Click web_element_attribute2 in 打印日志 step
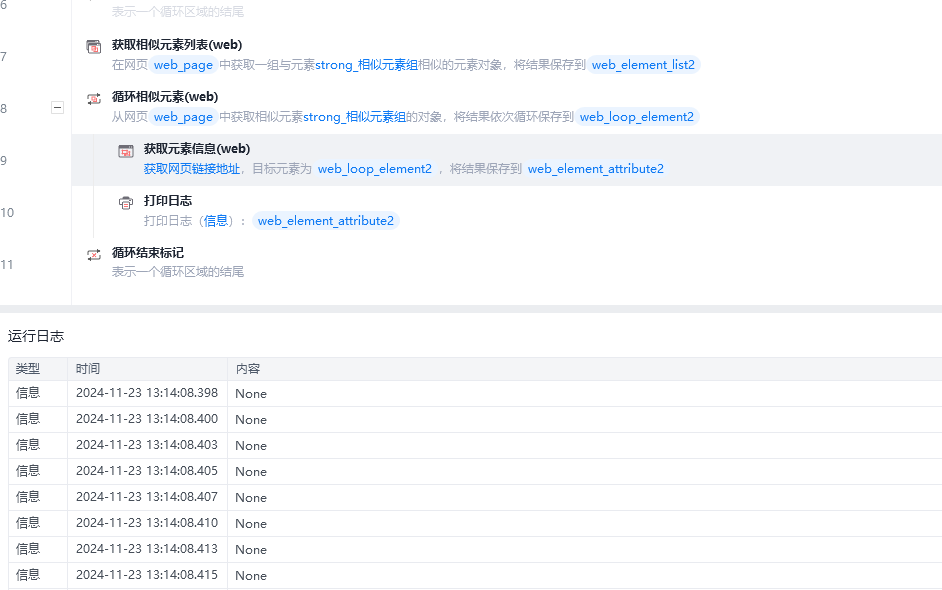The width and height of the screenshot is (942, 590). [325, 221]
